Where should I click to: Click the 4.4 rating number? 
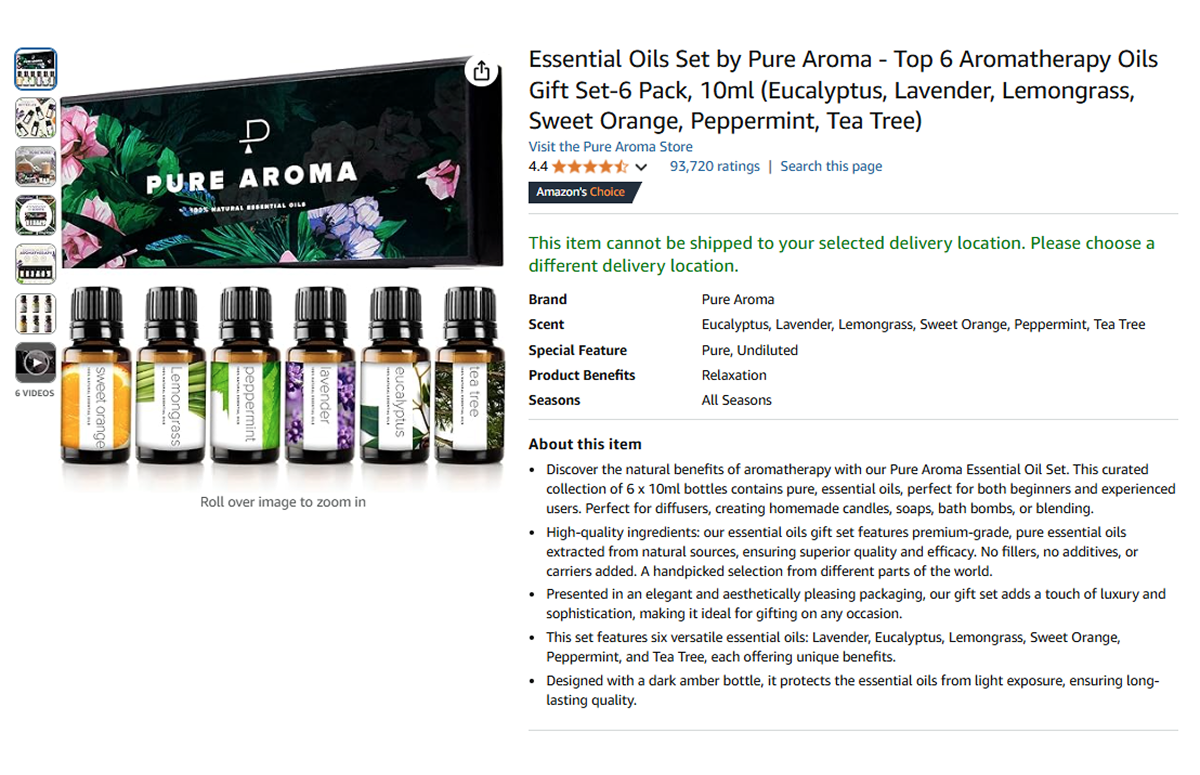coord(538,167)
